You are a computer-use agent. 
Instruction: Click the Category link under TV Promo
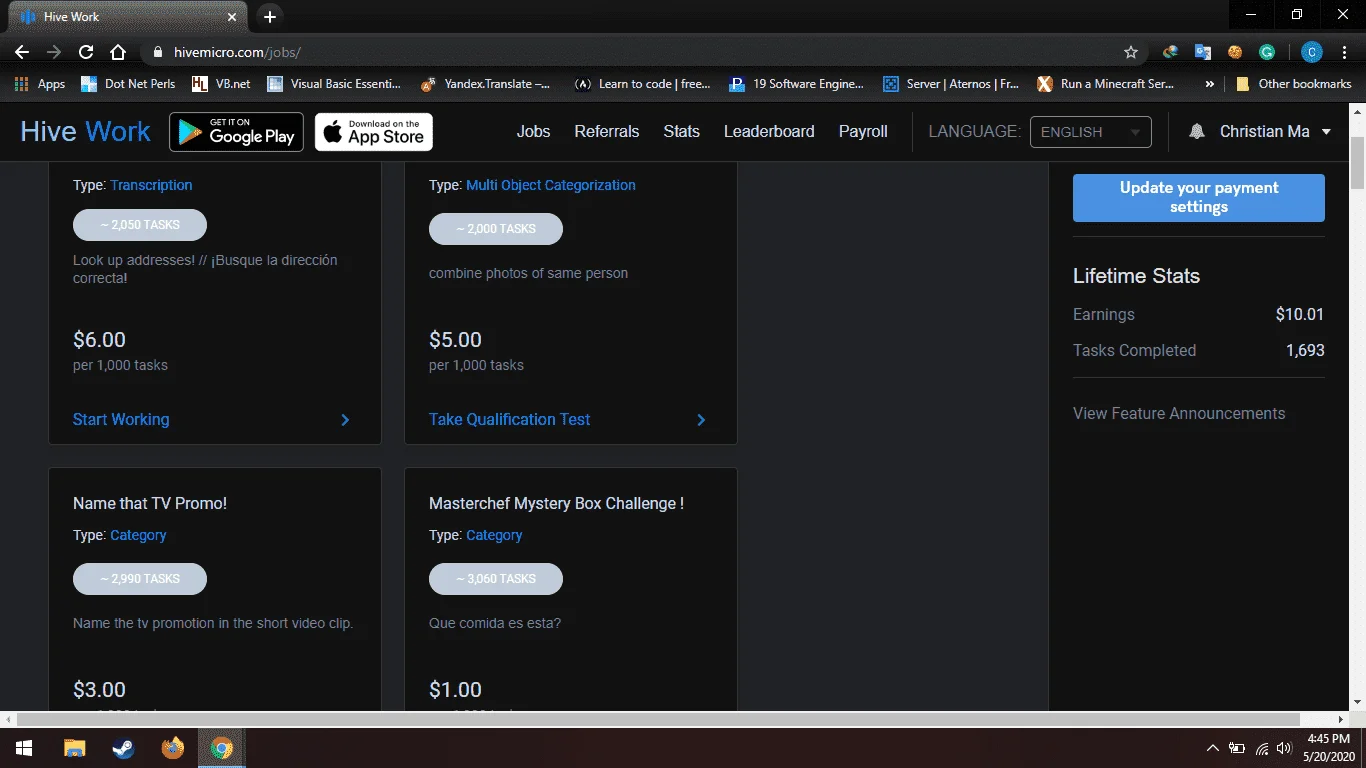coord(138,535)
